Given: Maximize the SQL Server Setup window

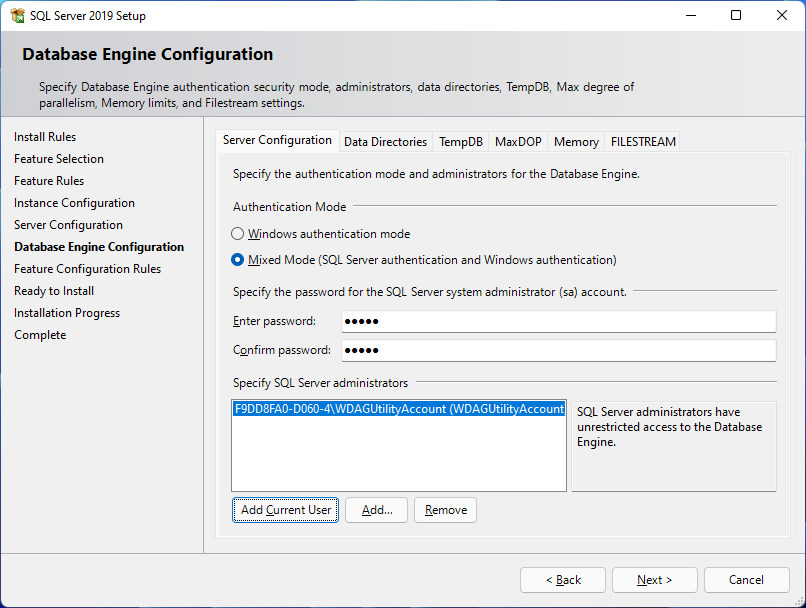Looking at the screenshot, I should [x=736, y=15].
